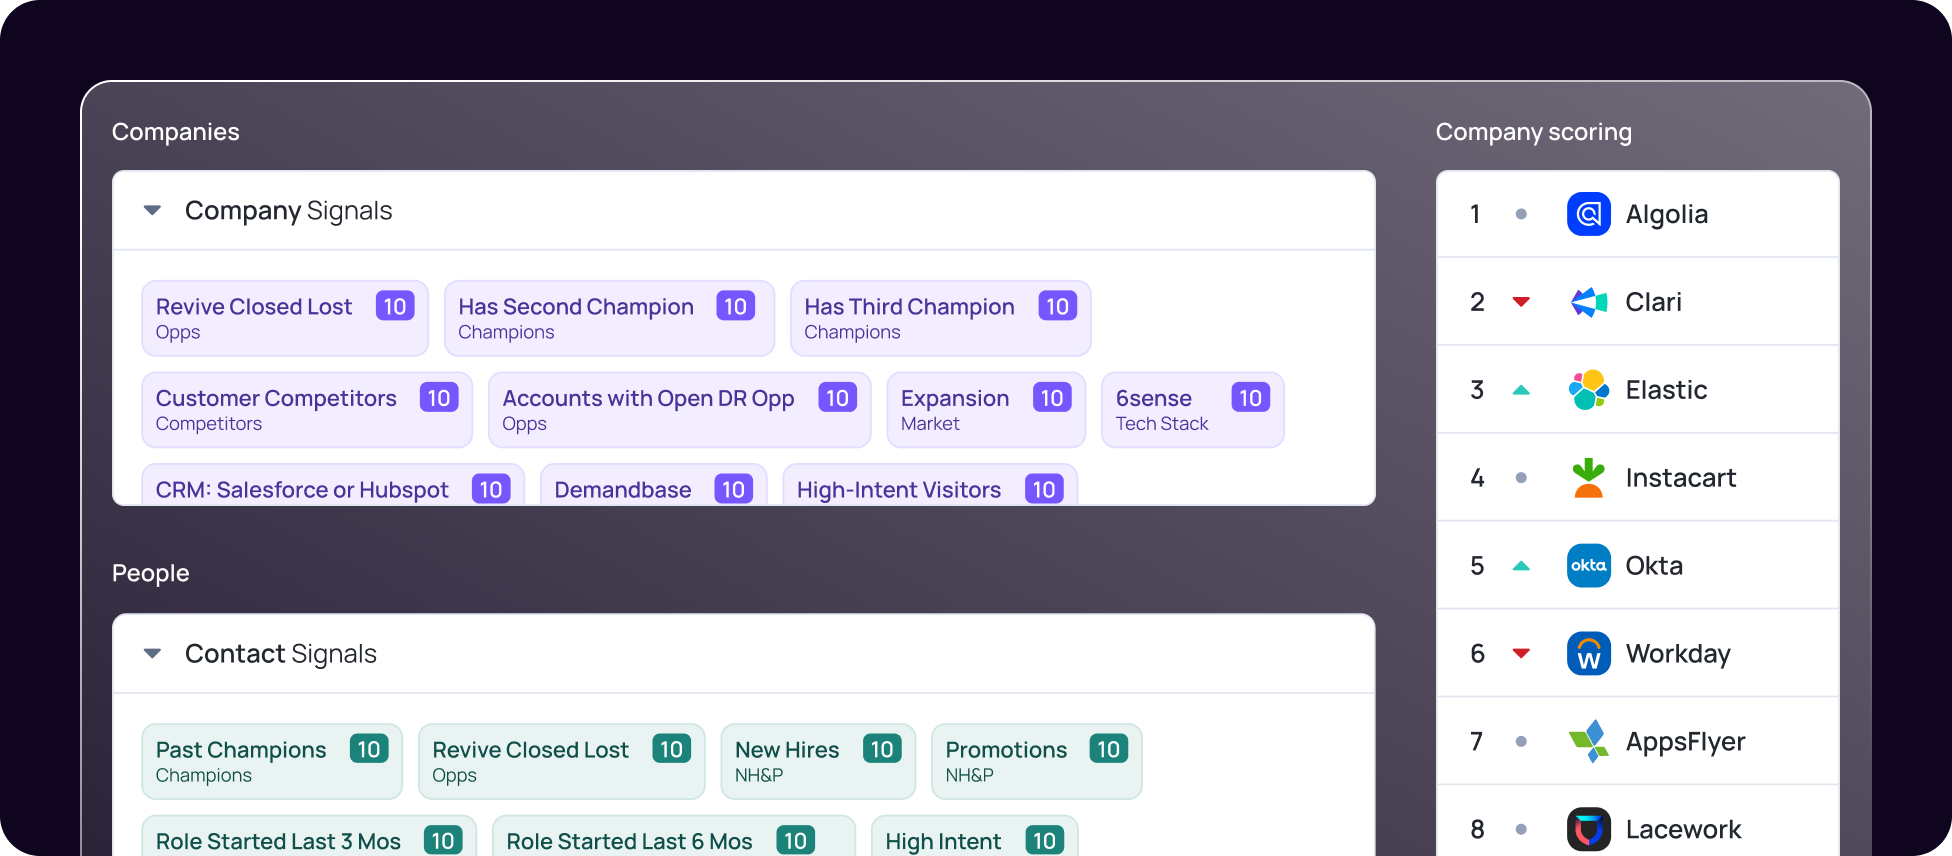Click the People section heading
The width and height of the screenshot is (1952, 856).
[150, 573]
